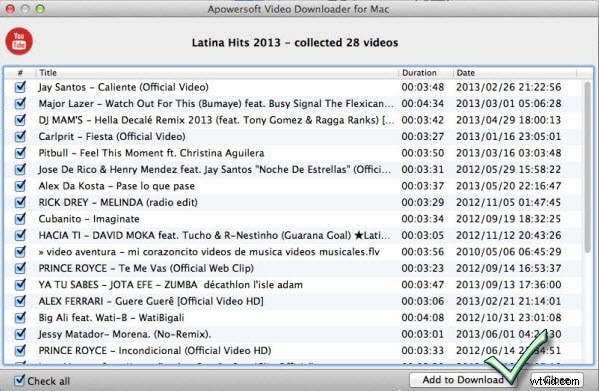The height and width of the screenshot is (391, 599).
Task: Click the # column header
Action: point(20,73)
